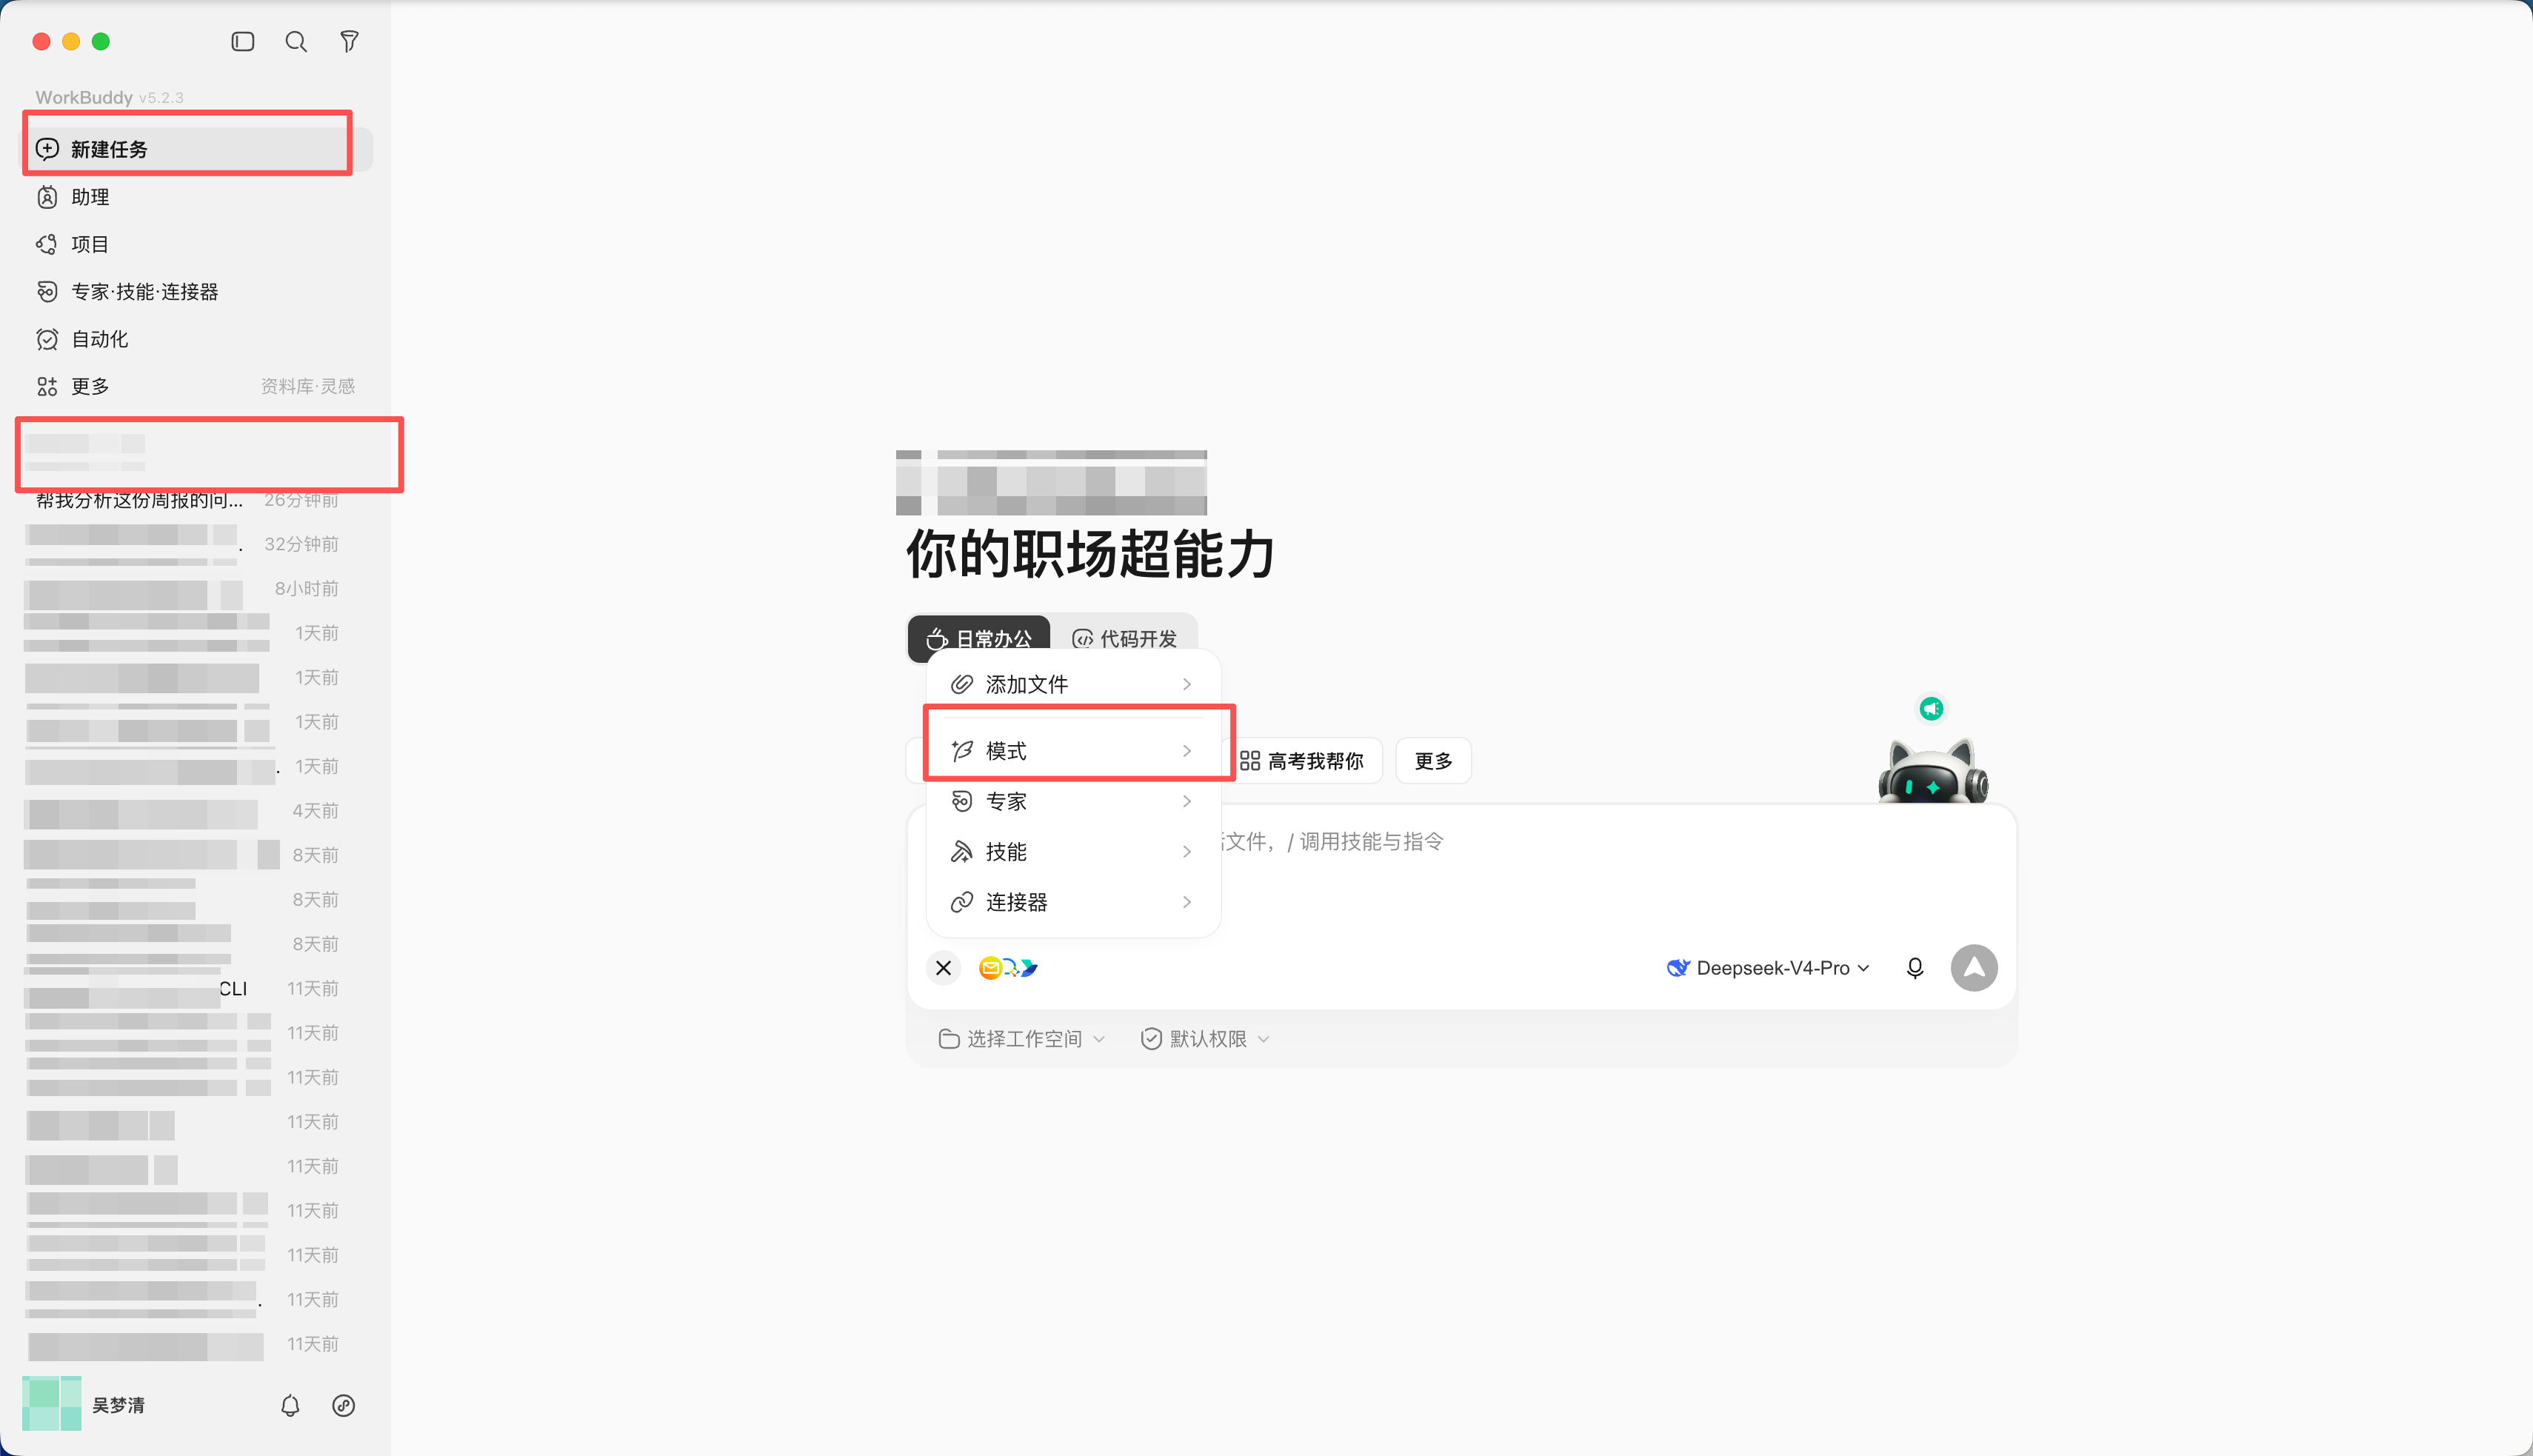This screenshot has width=2533, height=1456.
Task: Expand chevron beside 技能 in popup
Action: click(1187, 852)
